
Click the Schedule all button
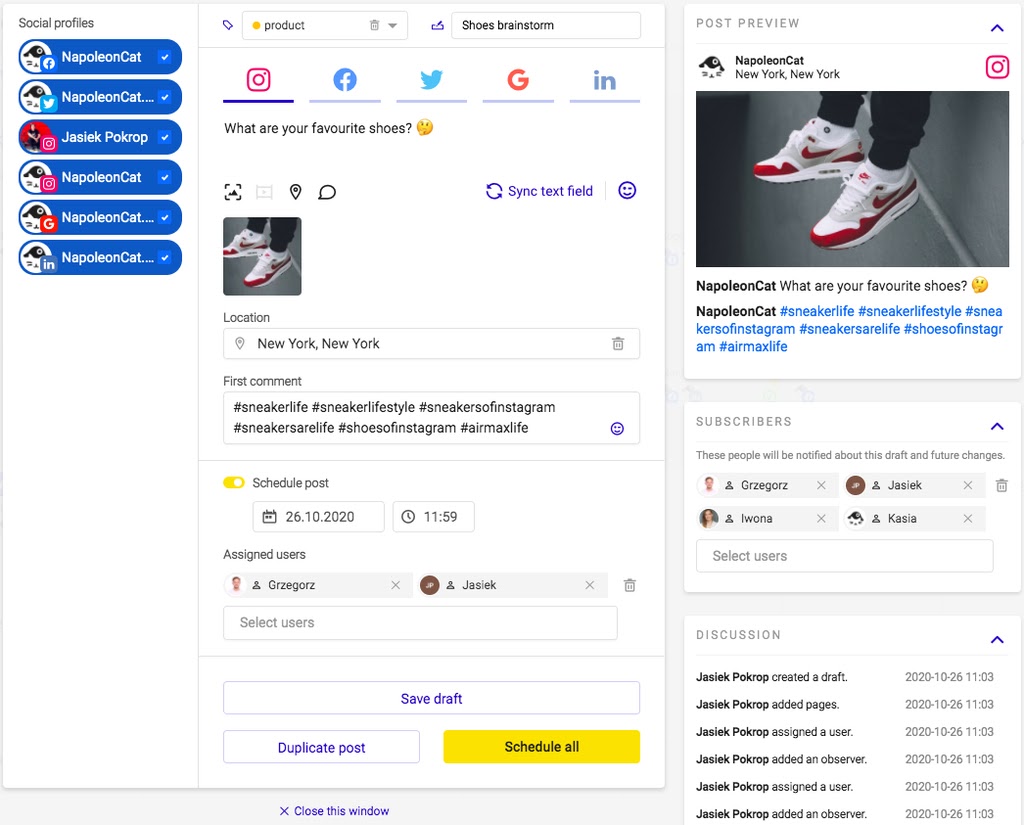point(541,747)
